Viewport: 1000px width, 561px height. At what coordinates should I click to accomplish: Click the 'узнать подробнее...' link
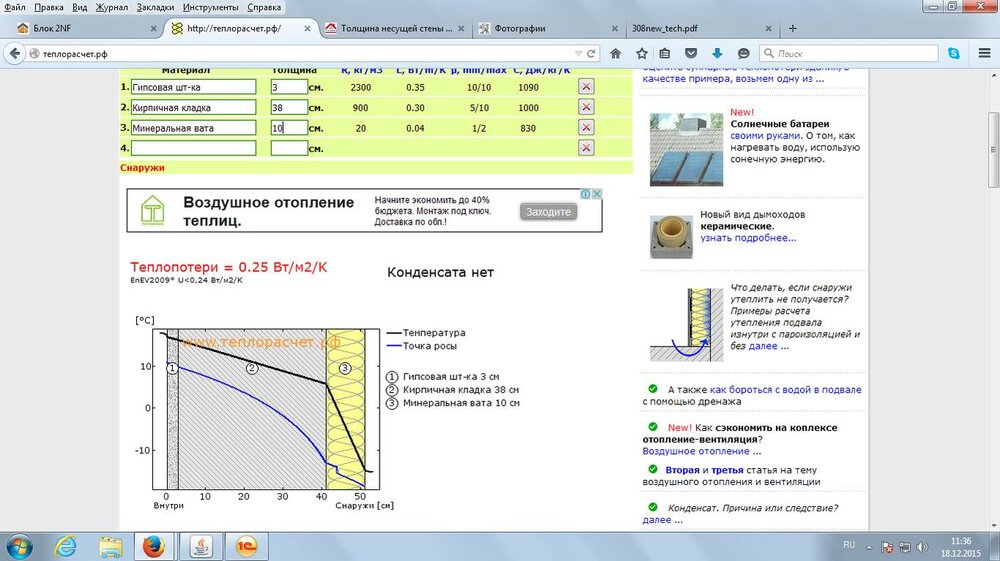pyautogui.click(x=748, y=238)
